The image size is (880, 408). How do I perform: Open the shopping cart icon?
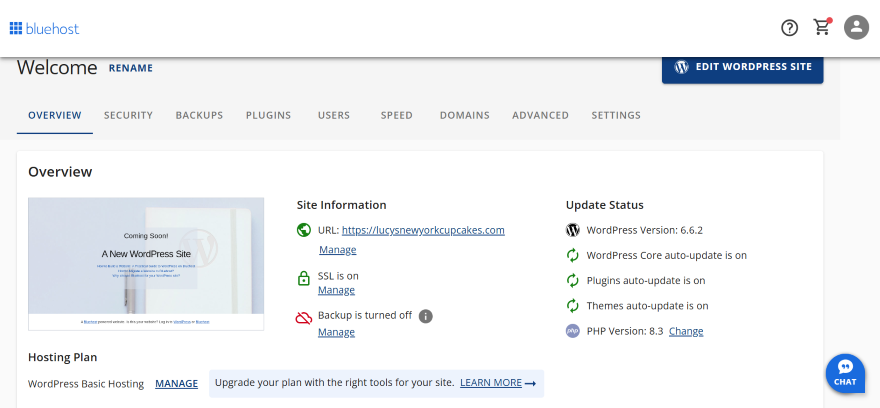(822, 27)
